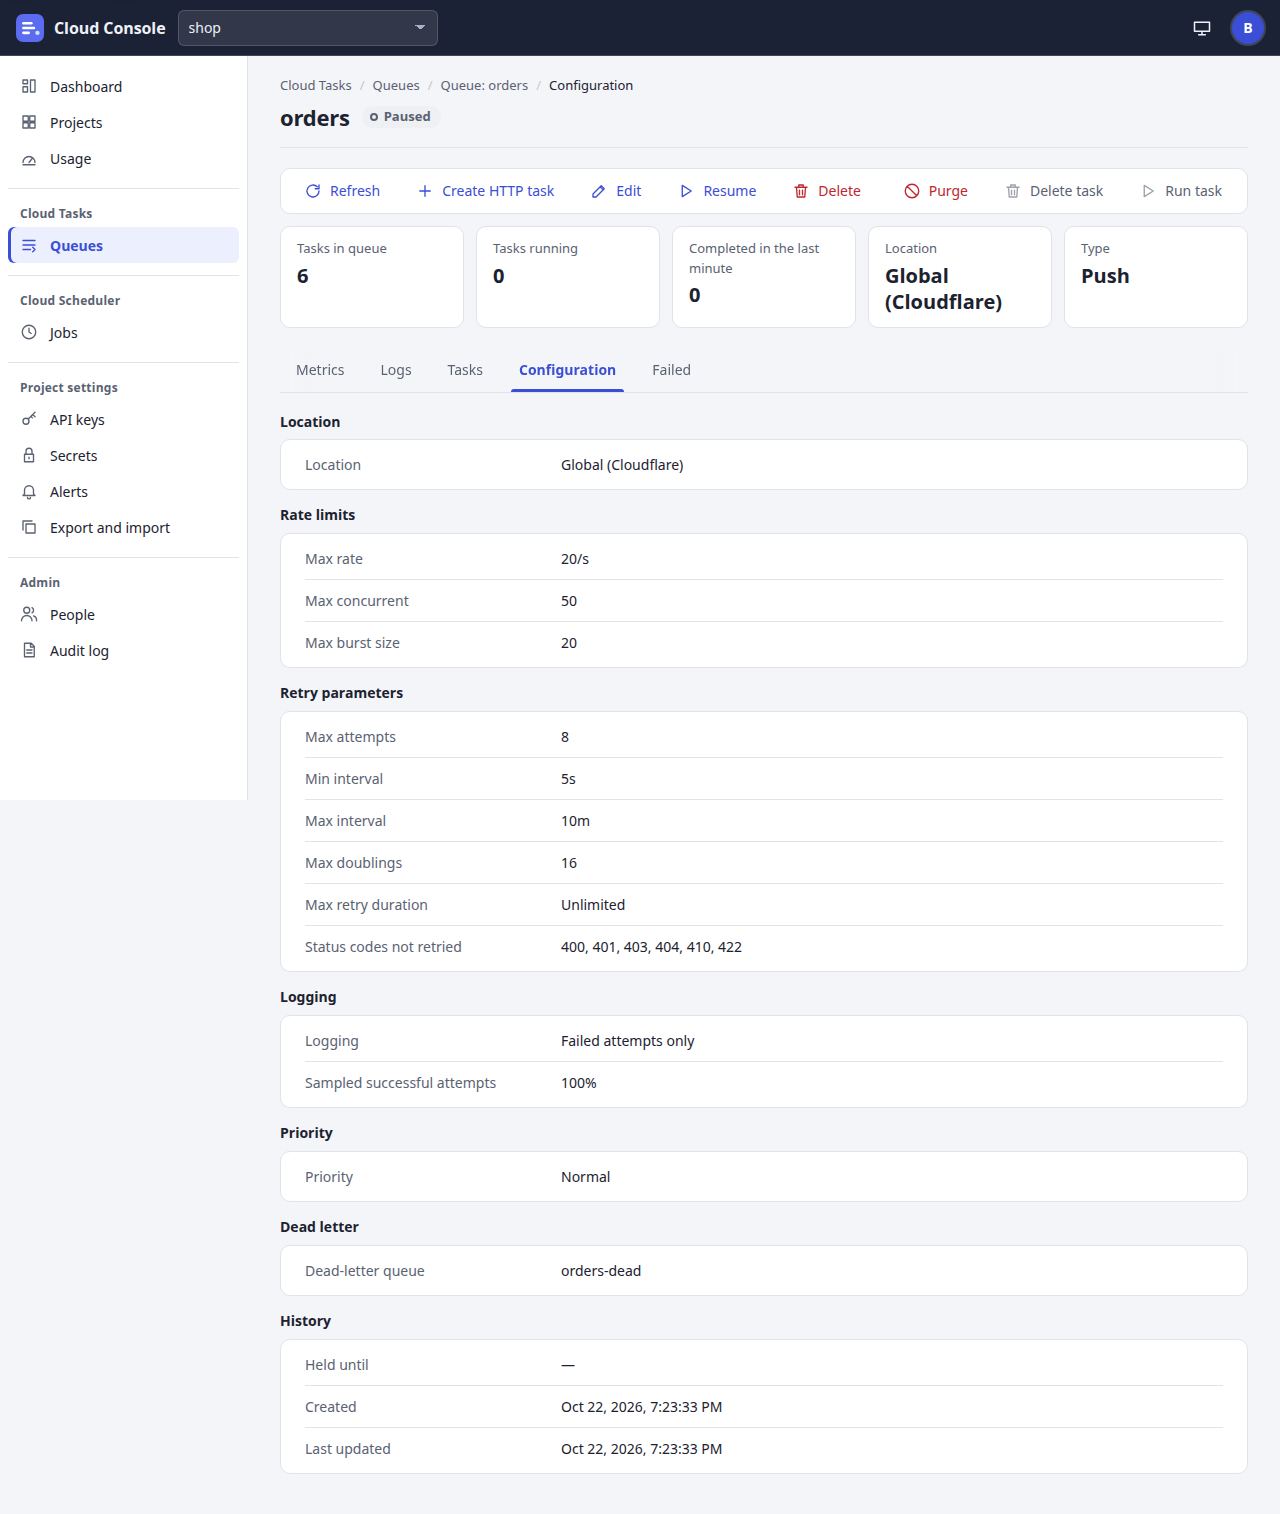The image size is (1280, 1514).
Task: Click the Tasks in queue card
Action: (x=372, y=277)
